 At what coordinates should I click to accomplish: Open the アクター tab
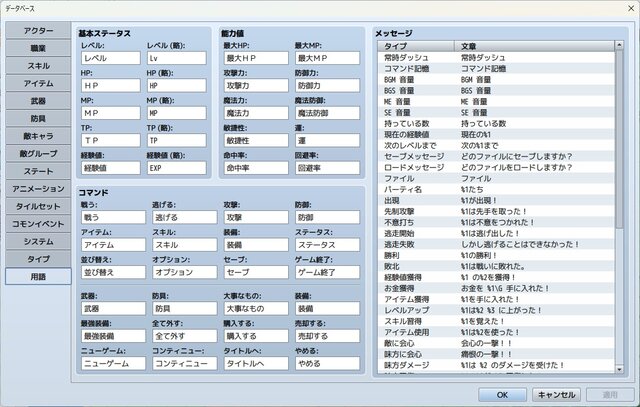38,31
